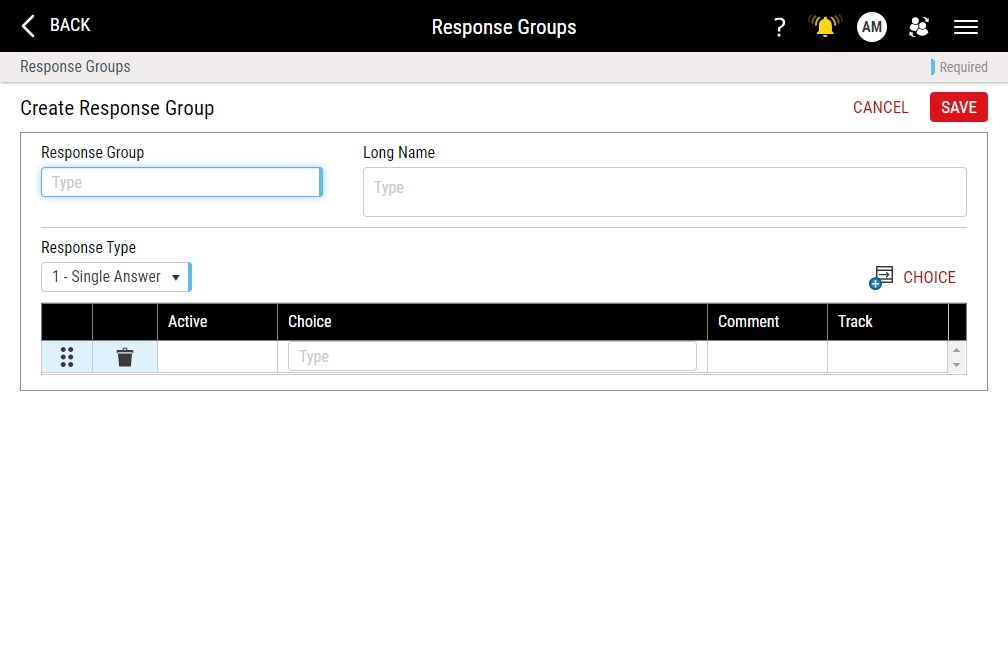Viewport: 1008px width, 648px height.
Task: Click the back arrow icon
Action: point(29,26)
